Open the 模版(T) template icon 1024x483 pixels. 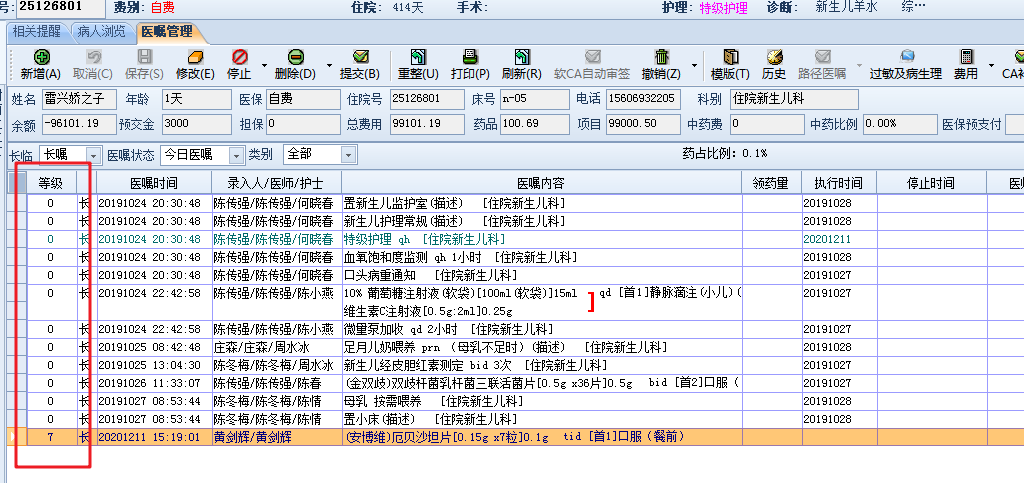coord(730,57)
